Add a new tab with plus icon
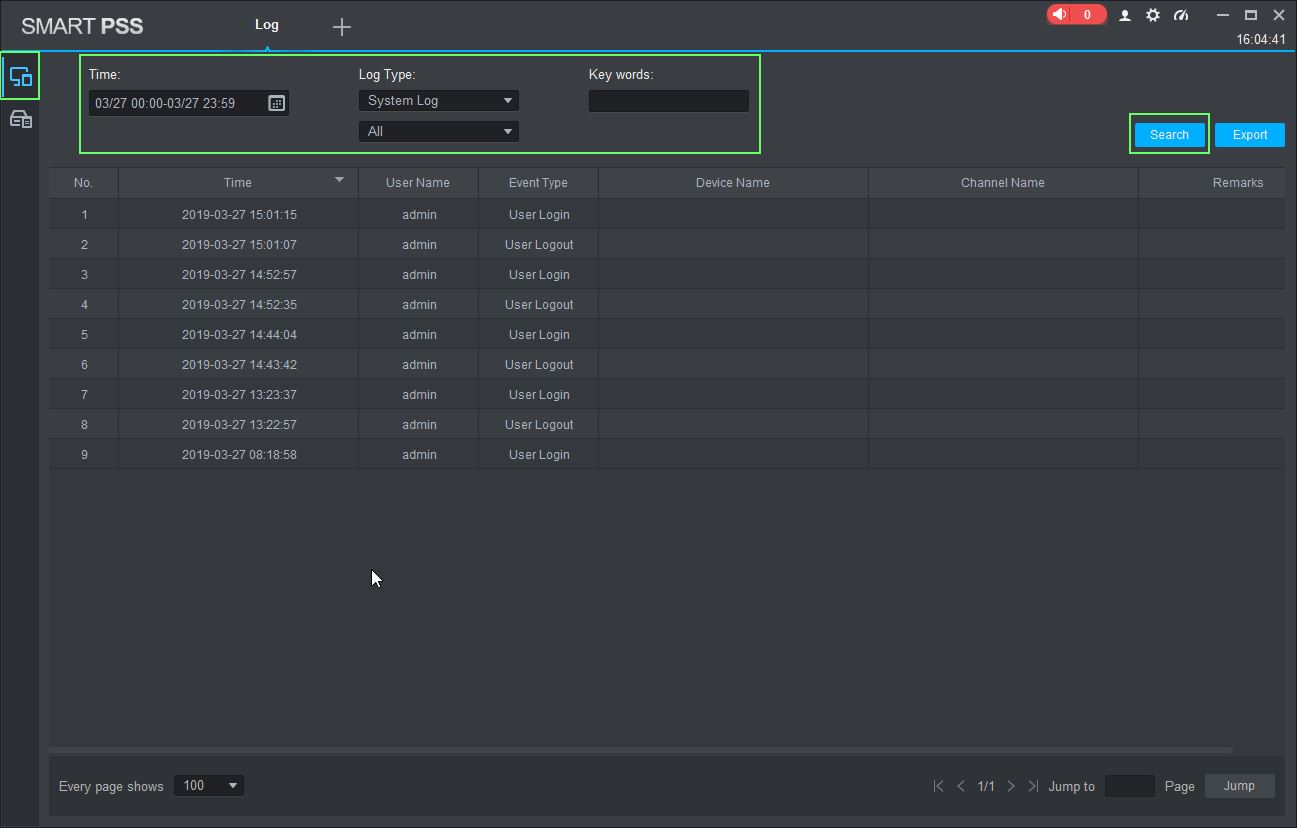The height and width of the screenshot is (828, 1297). (x=342, y=27)
